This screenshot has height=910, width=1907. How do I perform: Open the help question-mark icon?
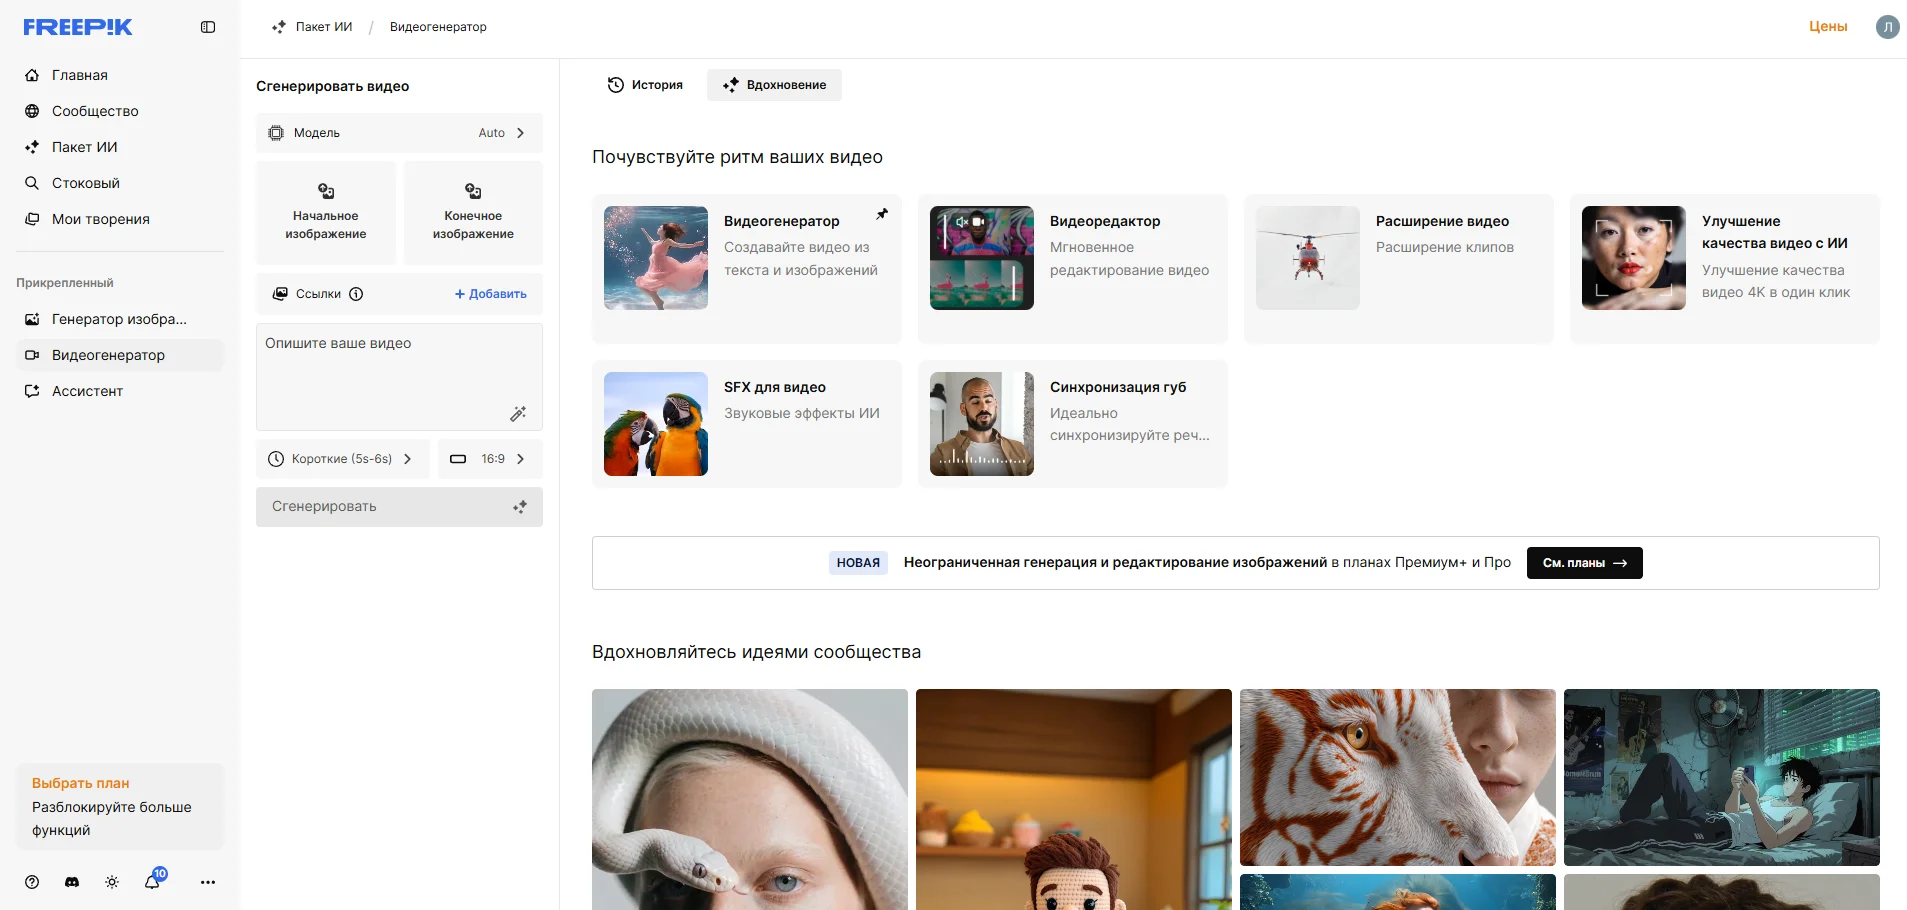point(32,882)
